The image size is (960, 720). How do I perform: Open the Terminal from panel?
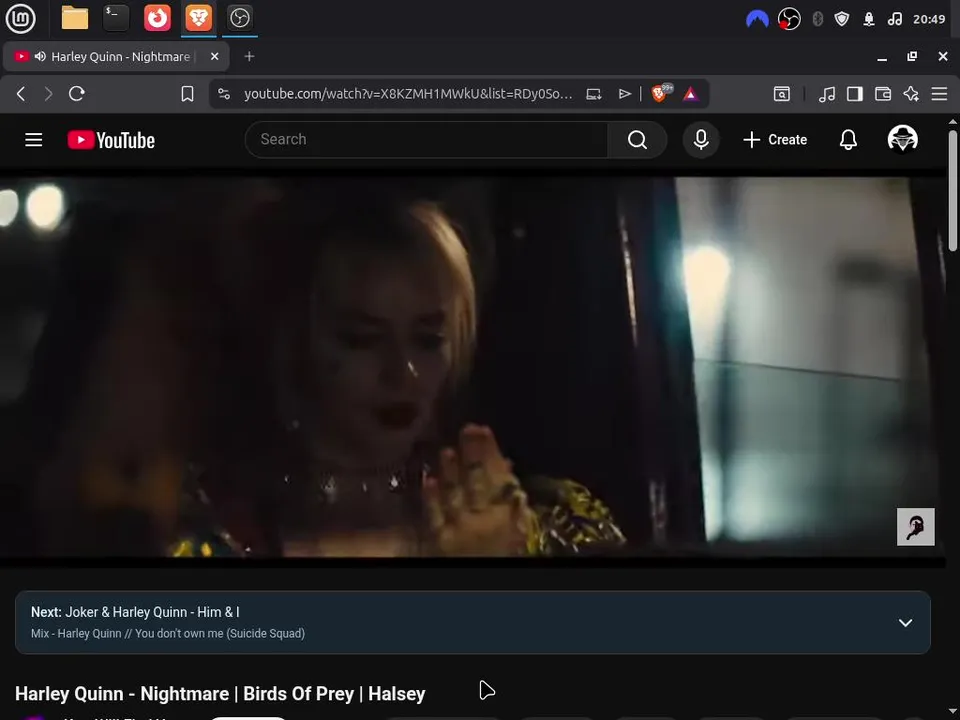tap(116, 18)
